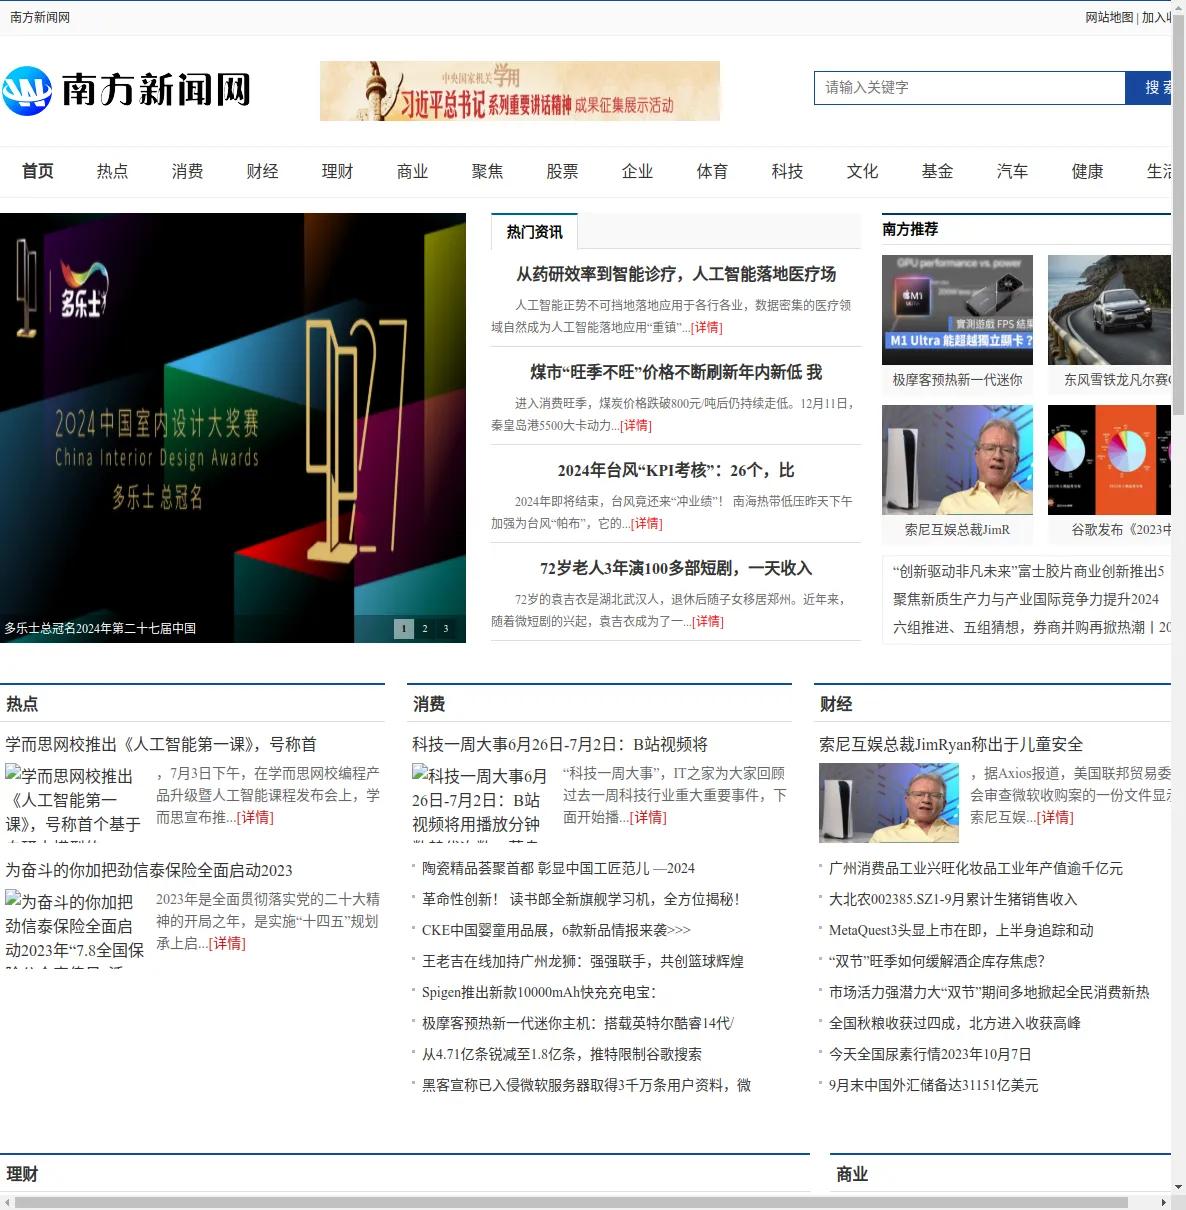The height and width of the screenshot is (1210, 1186).
Task: Open link 广州消费品工业兴旺化妆品工业年产值逾千亿元
Action: 976,868
